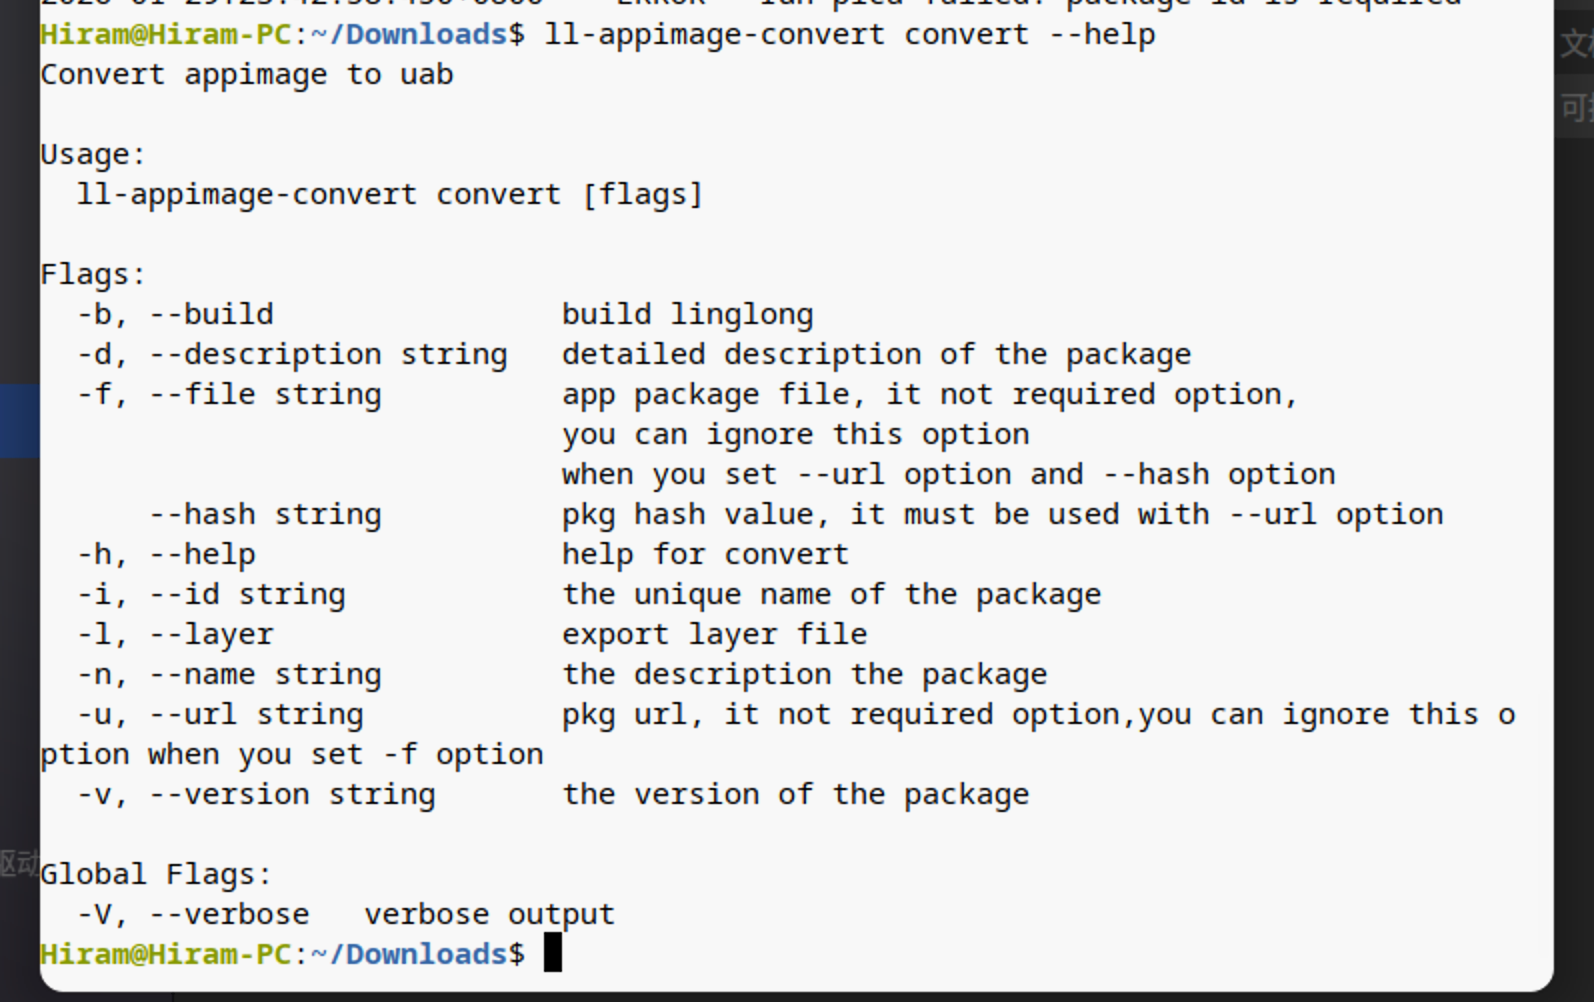Click the "--name string" flag name
Screen dimensions: 1594x1002
[265, 674]
